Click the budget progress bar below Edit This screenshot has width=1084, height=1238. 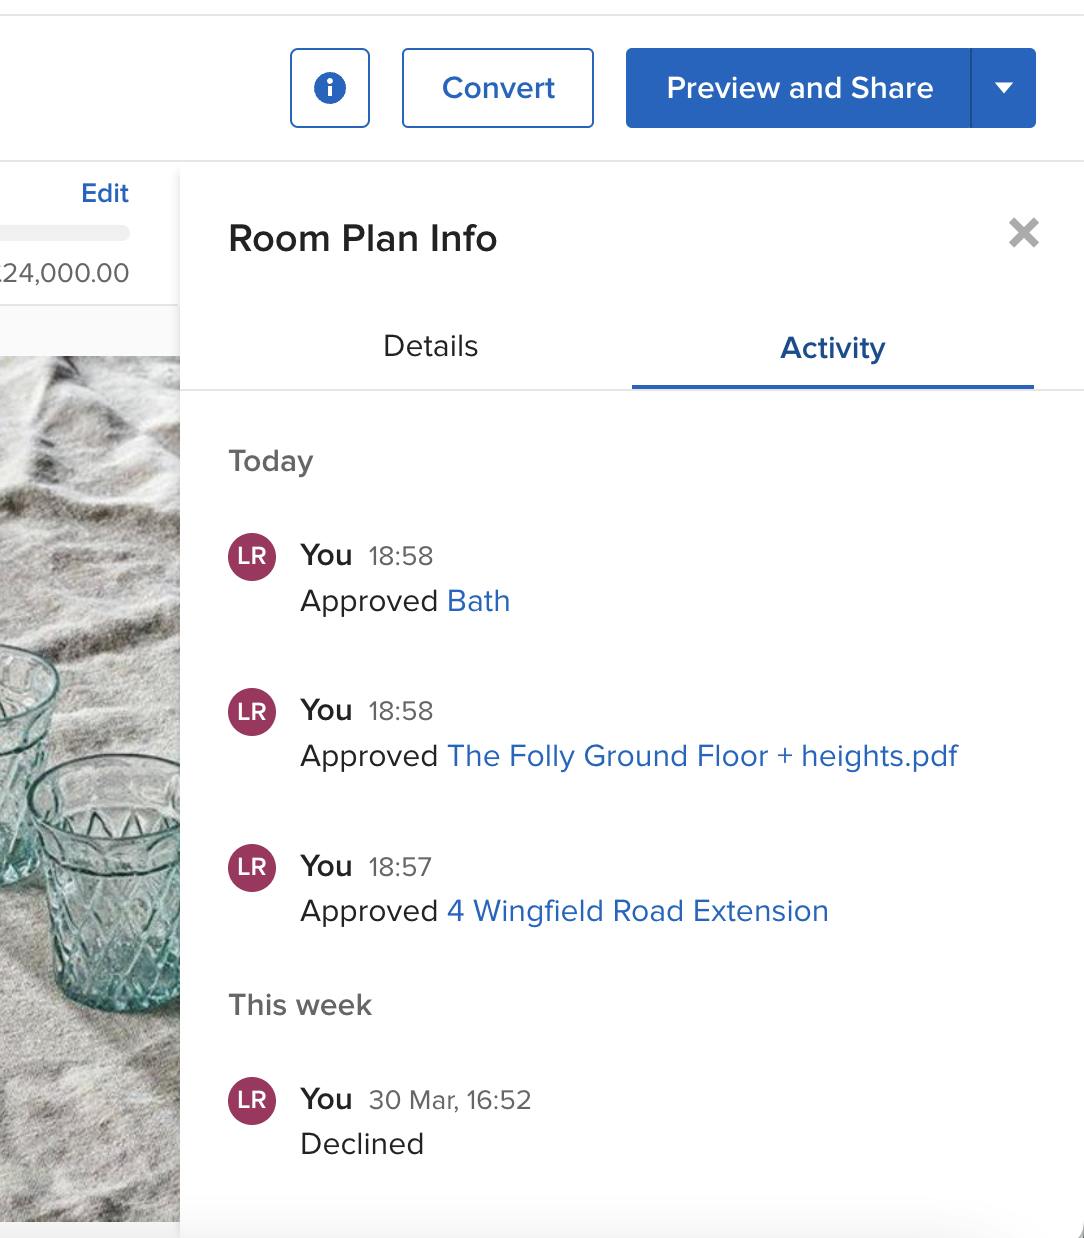(65, 233)
